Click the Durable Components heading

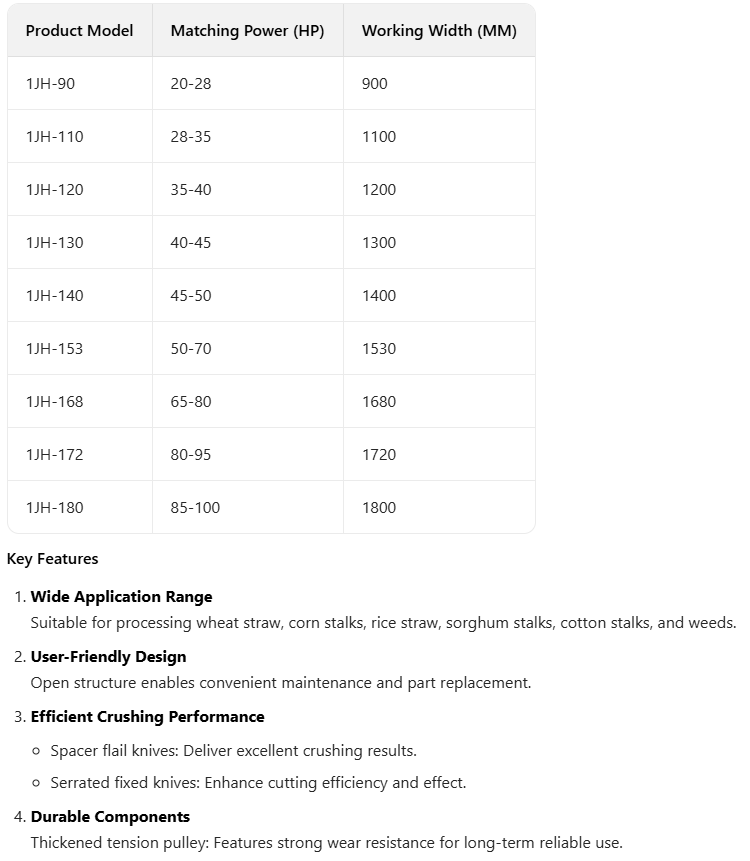[110, 817]
